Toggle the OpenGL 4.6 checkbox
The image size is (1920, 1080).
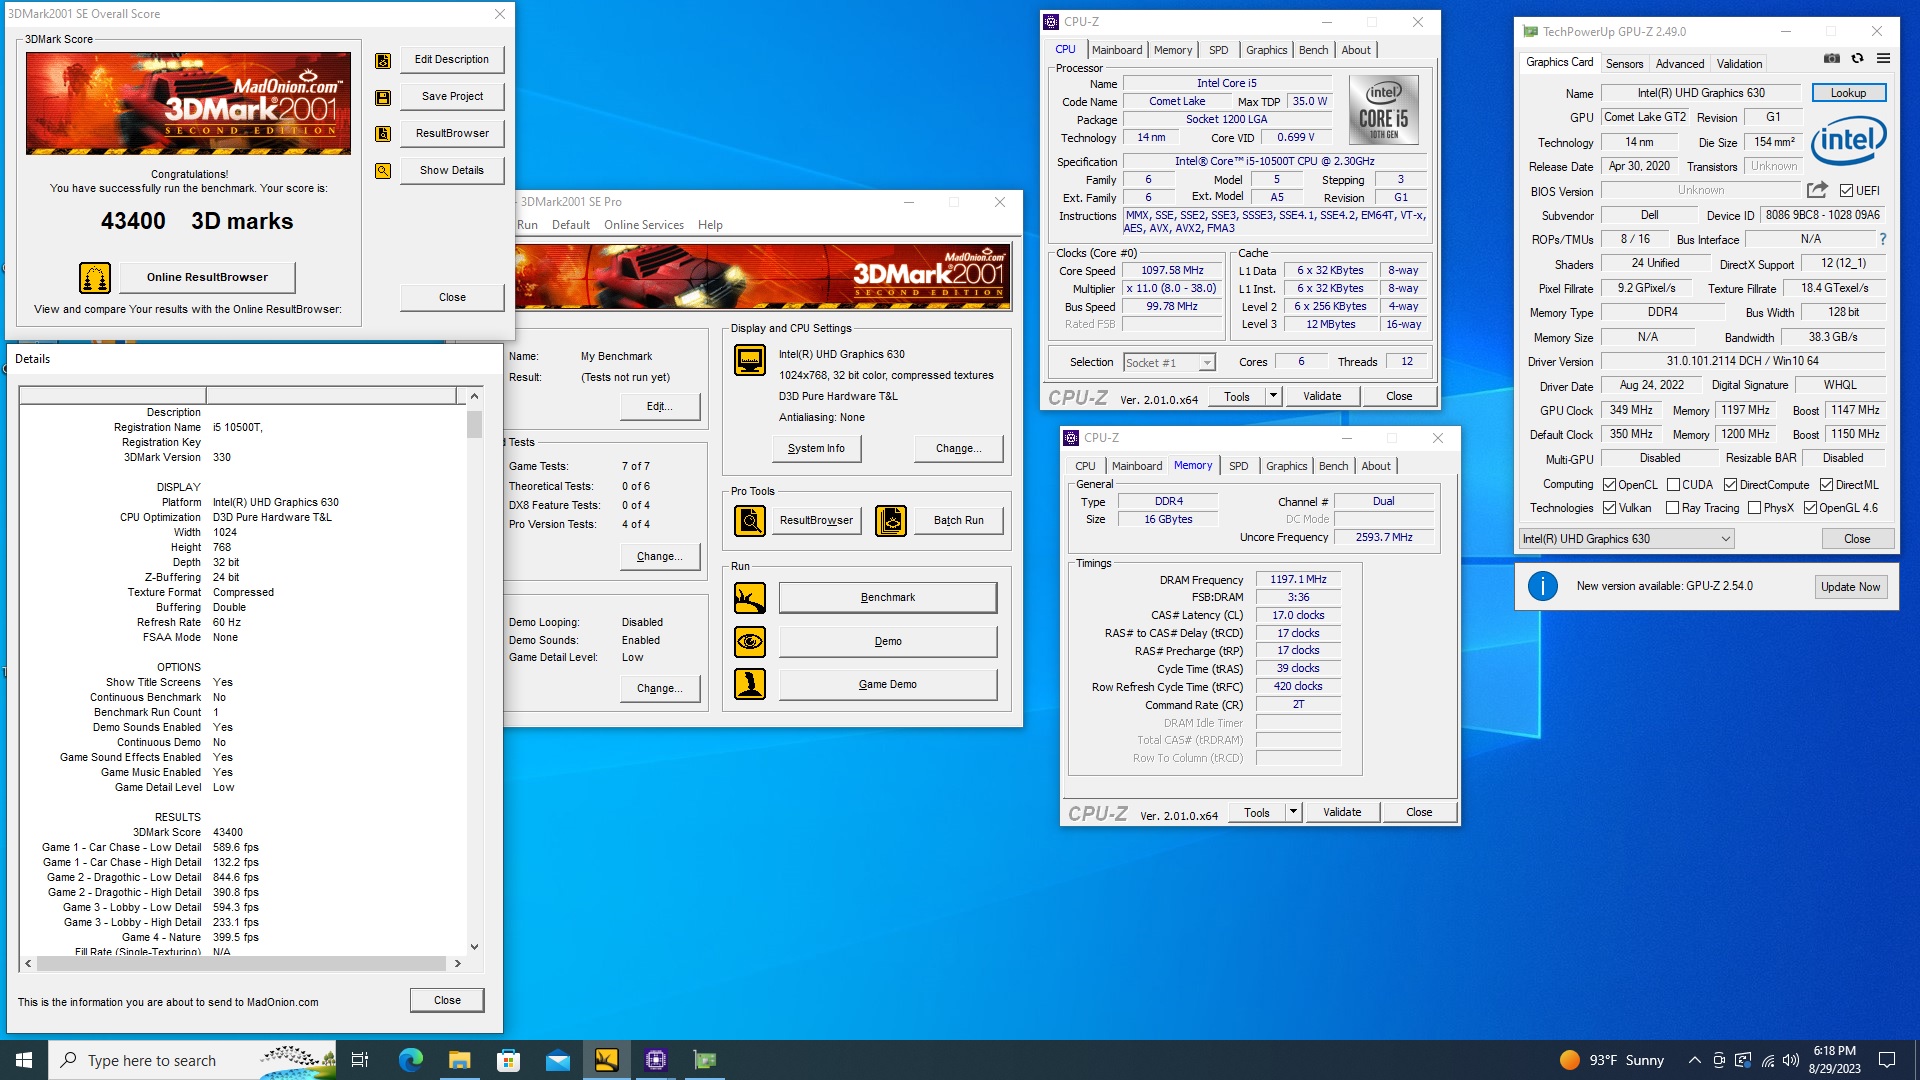(1810, 508)
